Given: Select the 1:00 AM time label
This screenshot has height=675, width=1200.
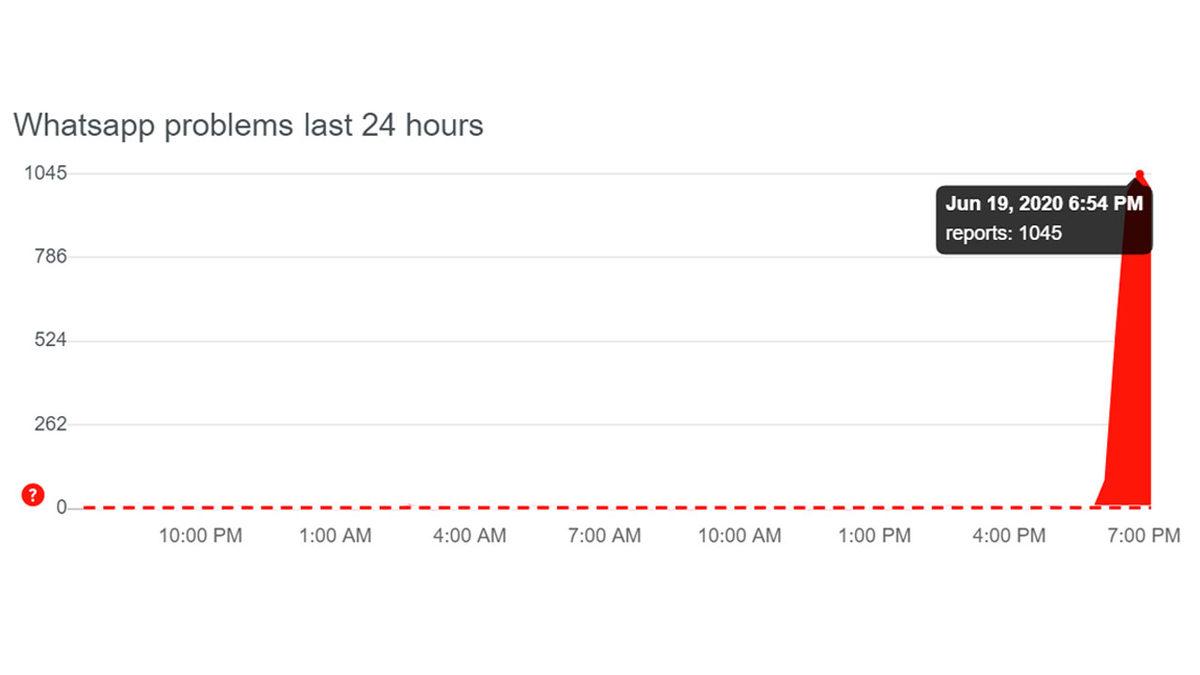Looking at the screenshot, I should pos(335,536).
